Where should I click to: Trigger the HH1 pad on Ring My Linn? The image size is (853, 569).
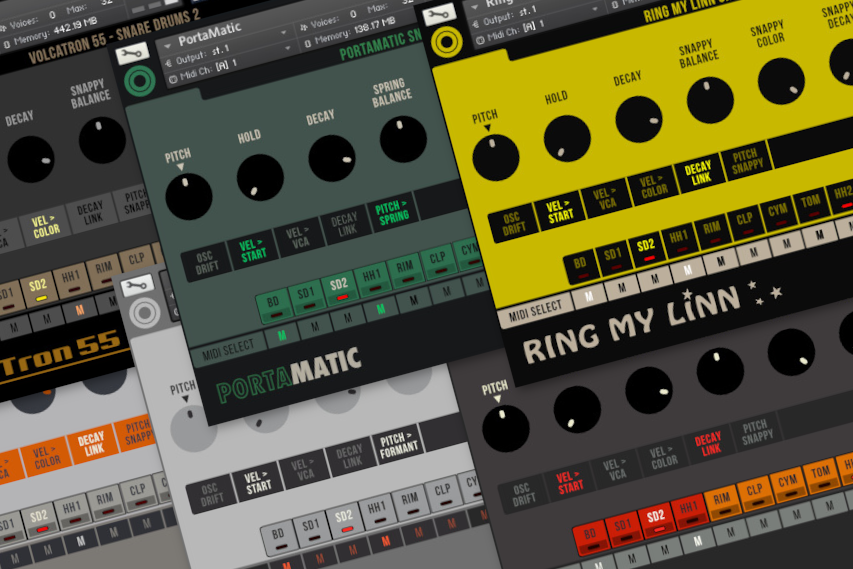click(x=679, y=240)
